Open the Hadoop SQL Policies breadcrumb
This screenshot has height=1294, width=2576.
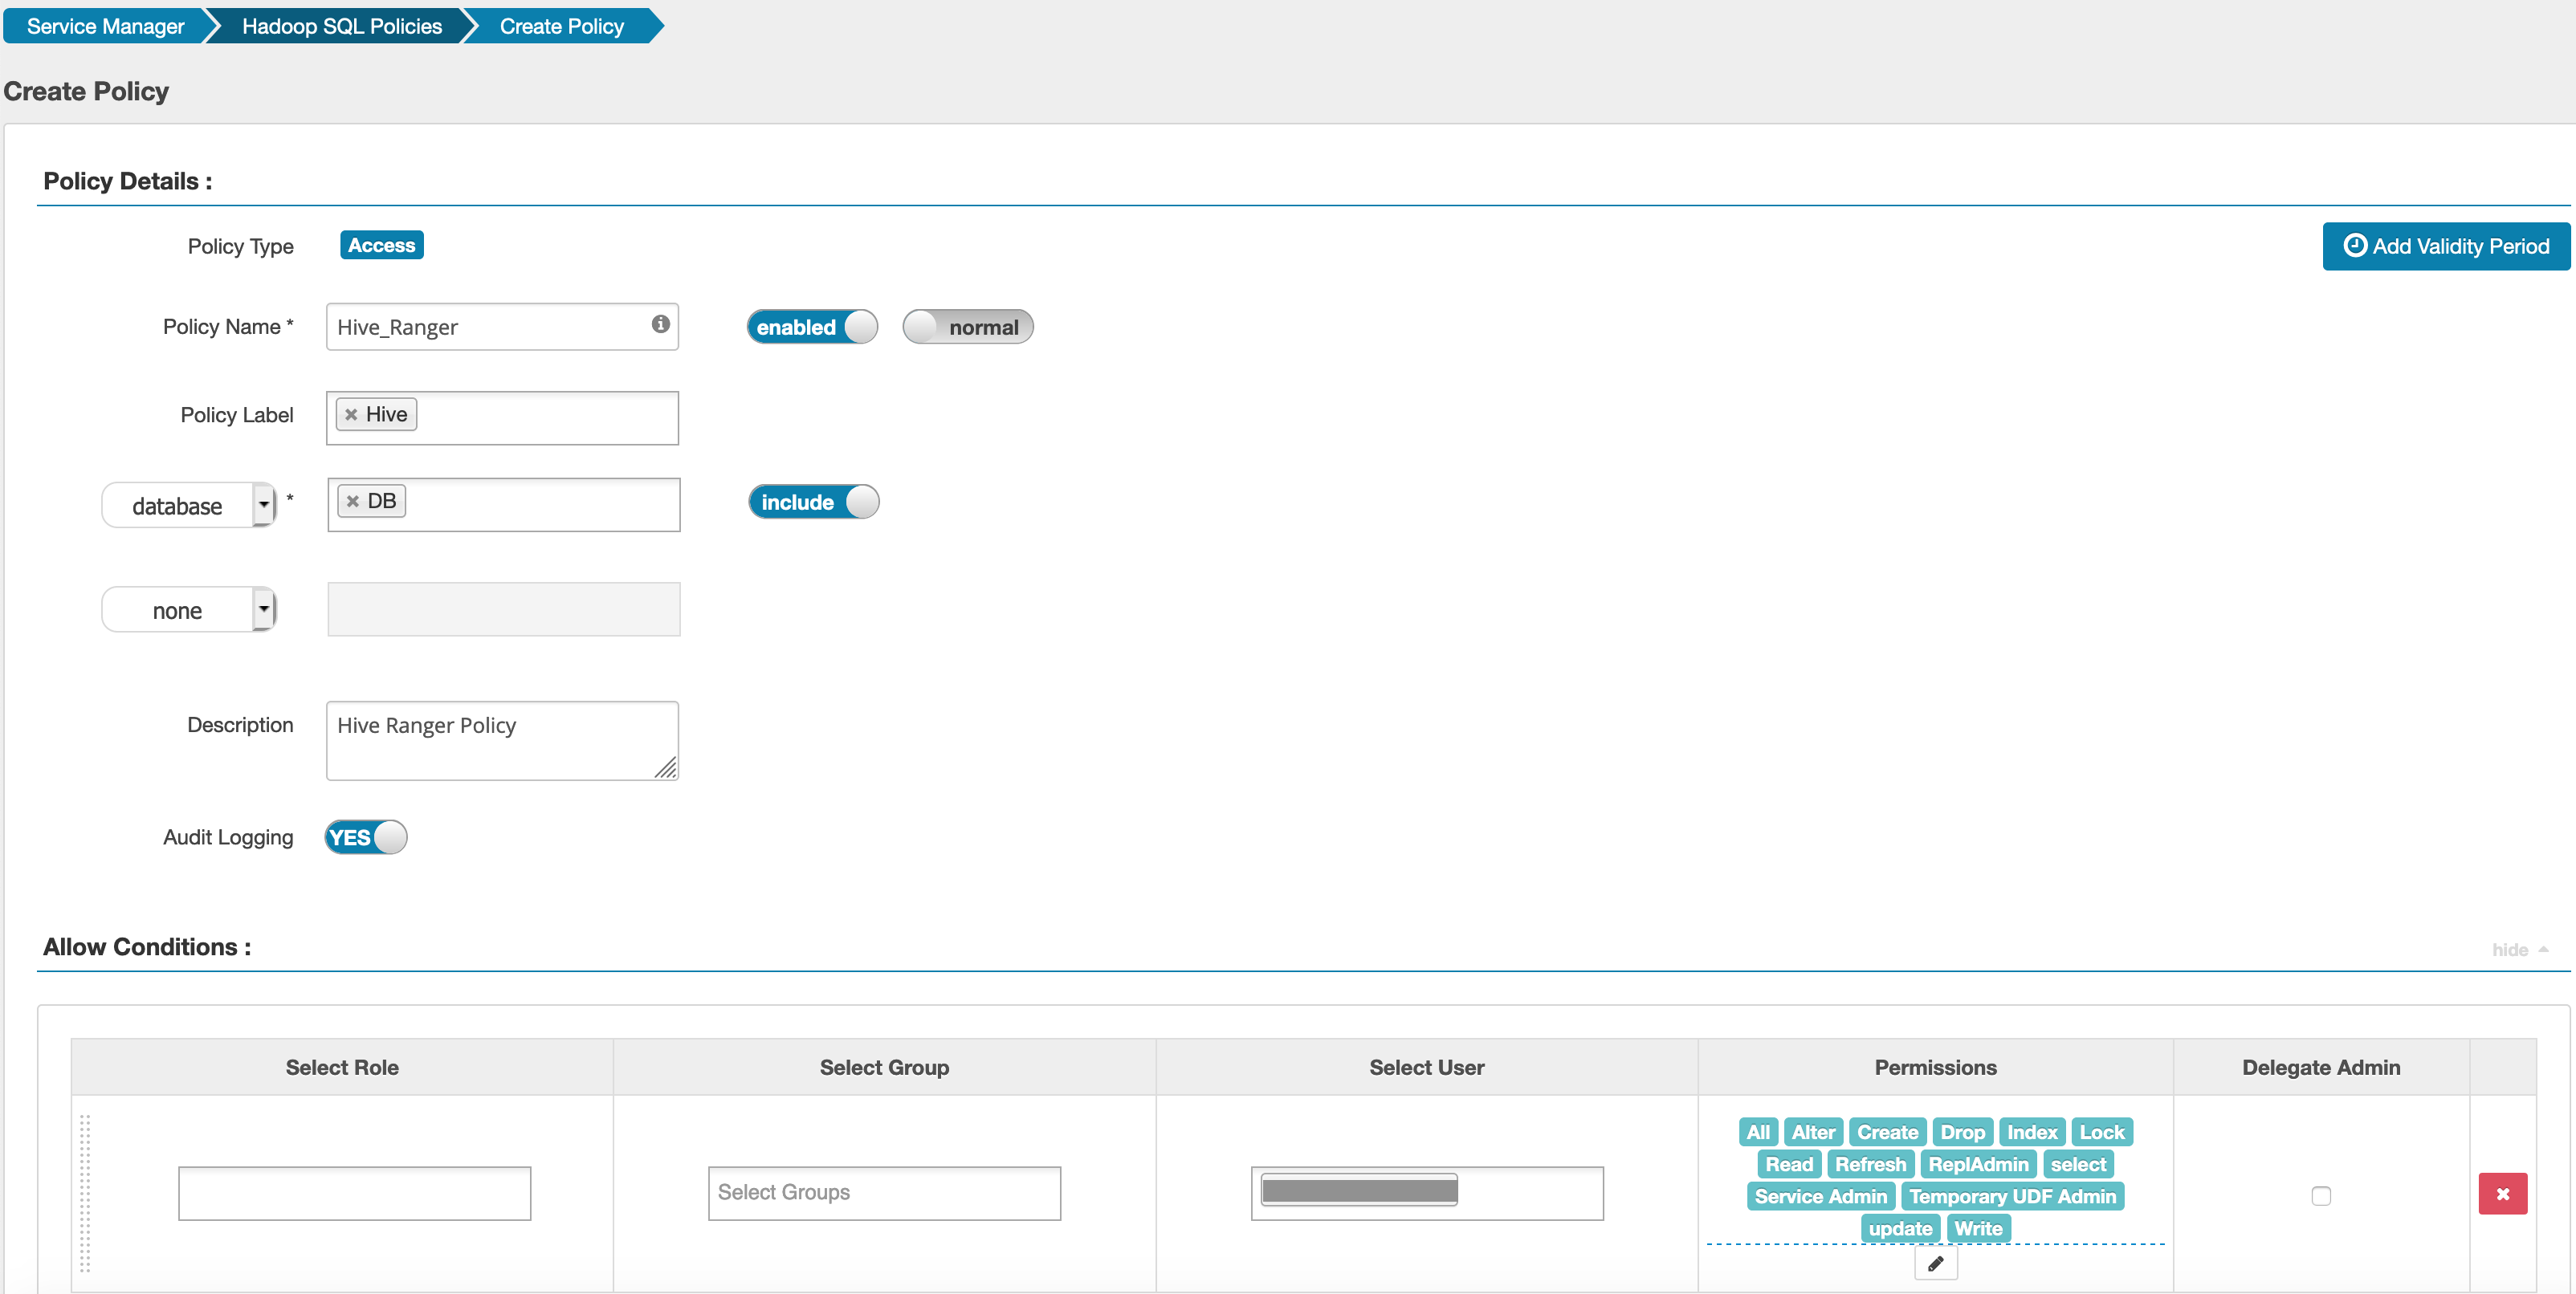[341, 26]
